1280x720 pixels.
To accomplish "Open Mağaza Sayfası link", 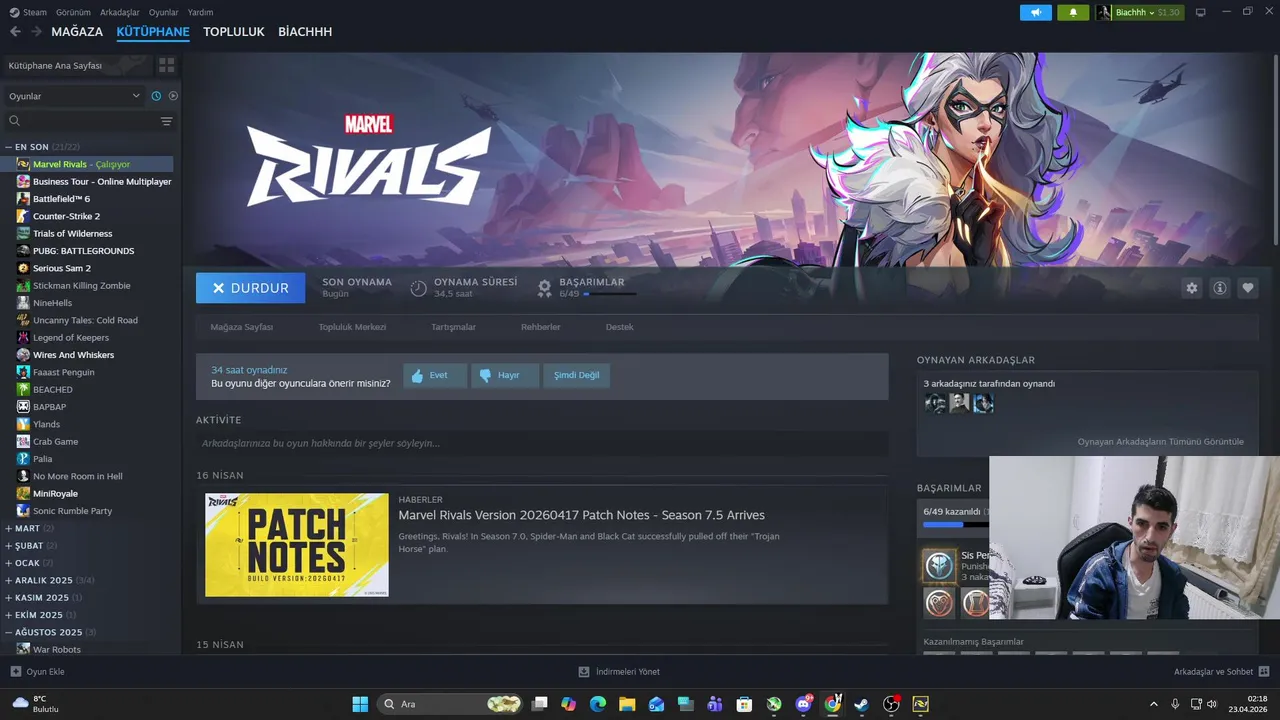I will pyautogui.click(x=242, y=327).
